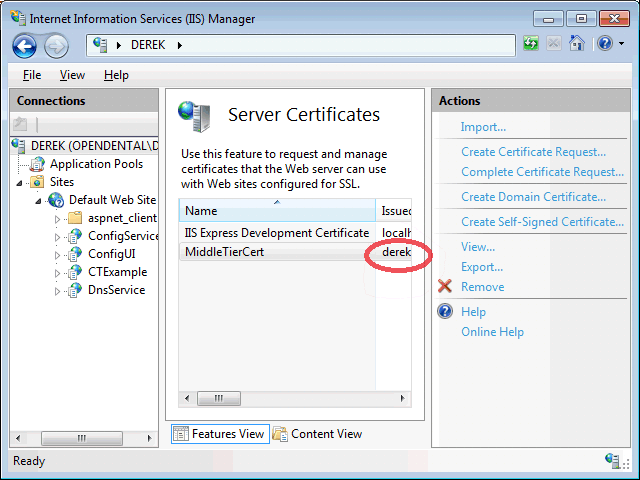Select the Application Pools node icon
The width and height of the screenshot is (640, 480).
[x=37, y=164]
